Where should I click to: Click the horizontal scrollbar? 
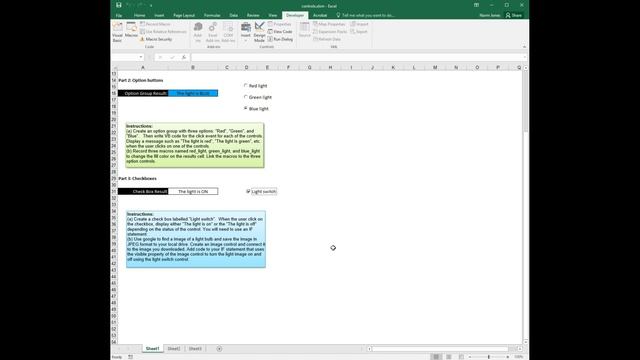click(x=441, y=349)
